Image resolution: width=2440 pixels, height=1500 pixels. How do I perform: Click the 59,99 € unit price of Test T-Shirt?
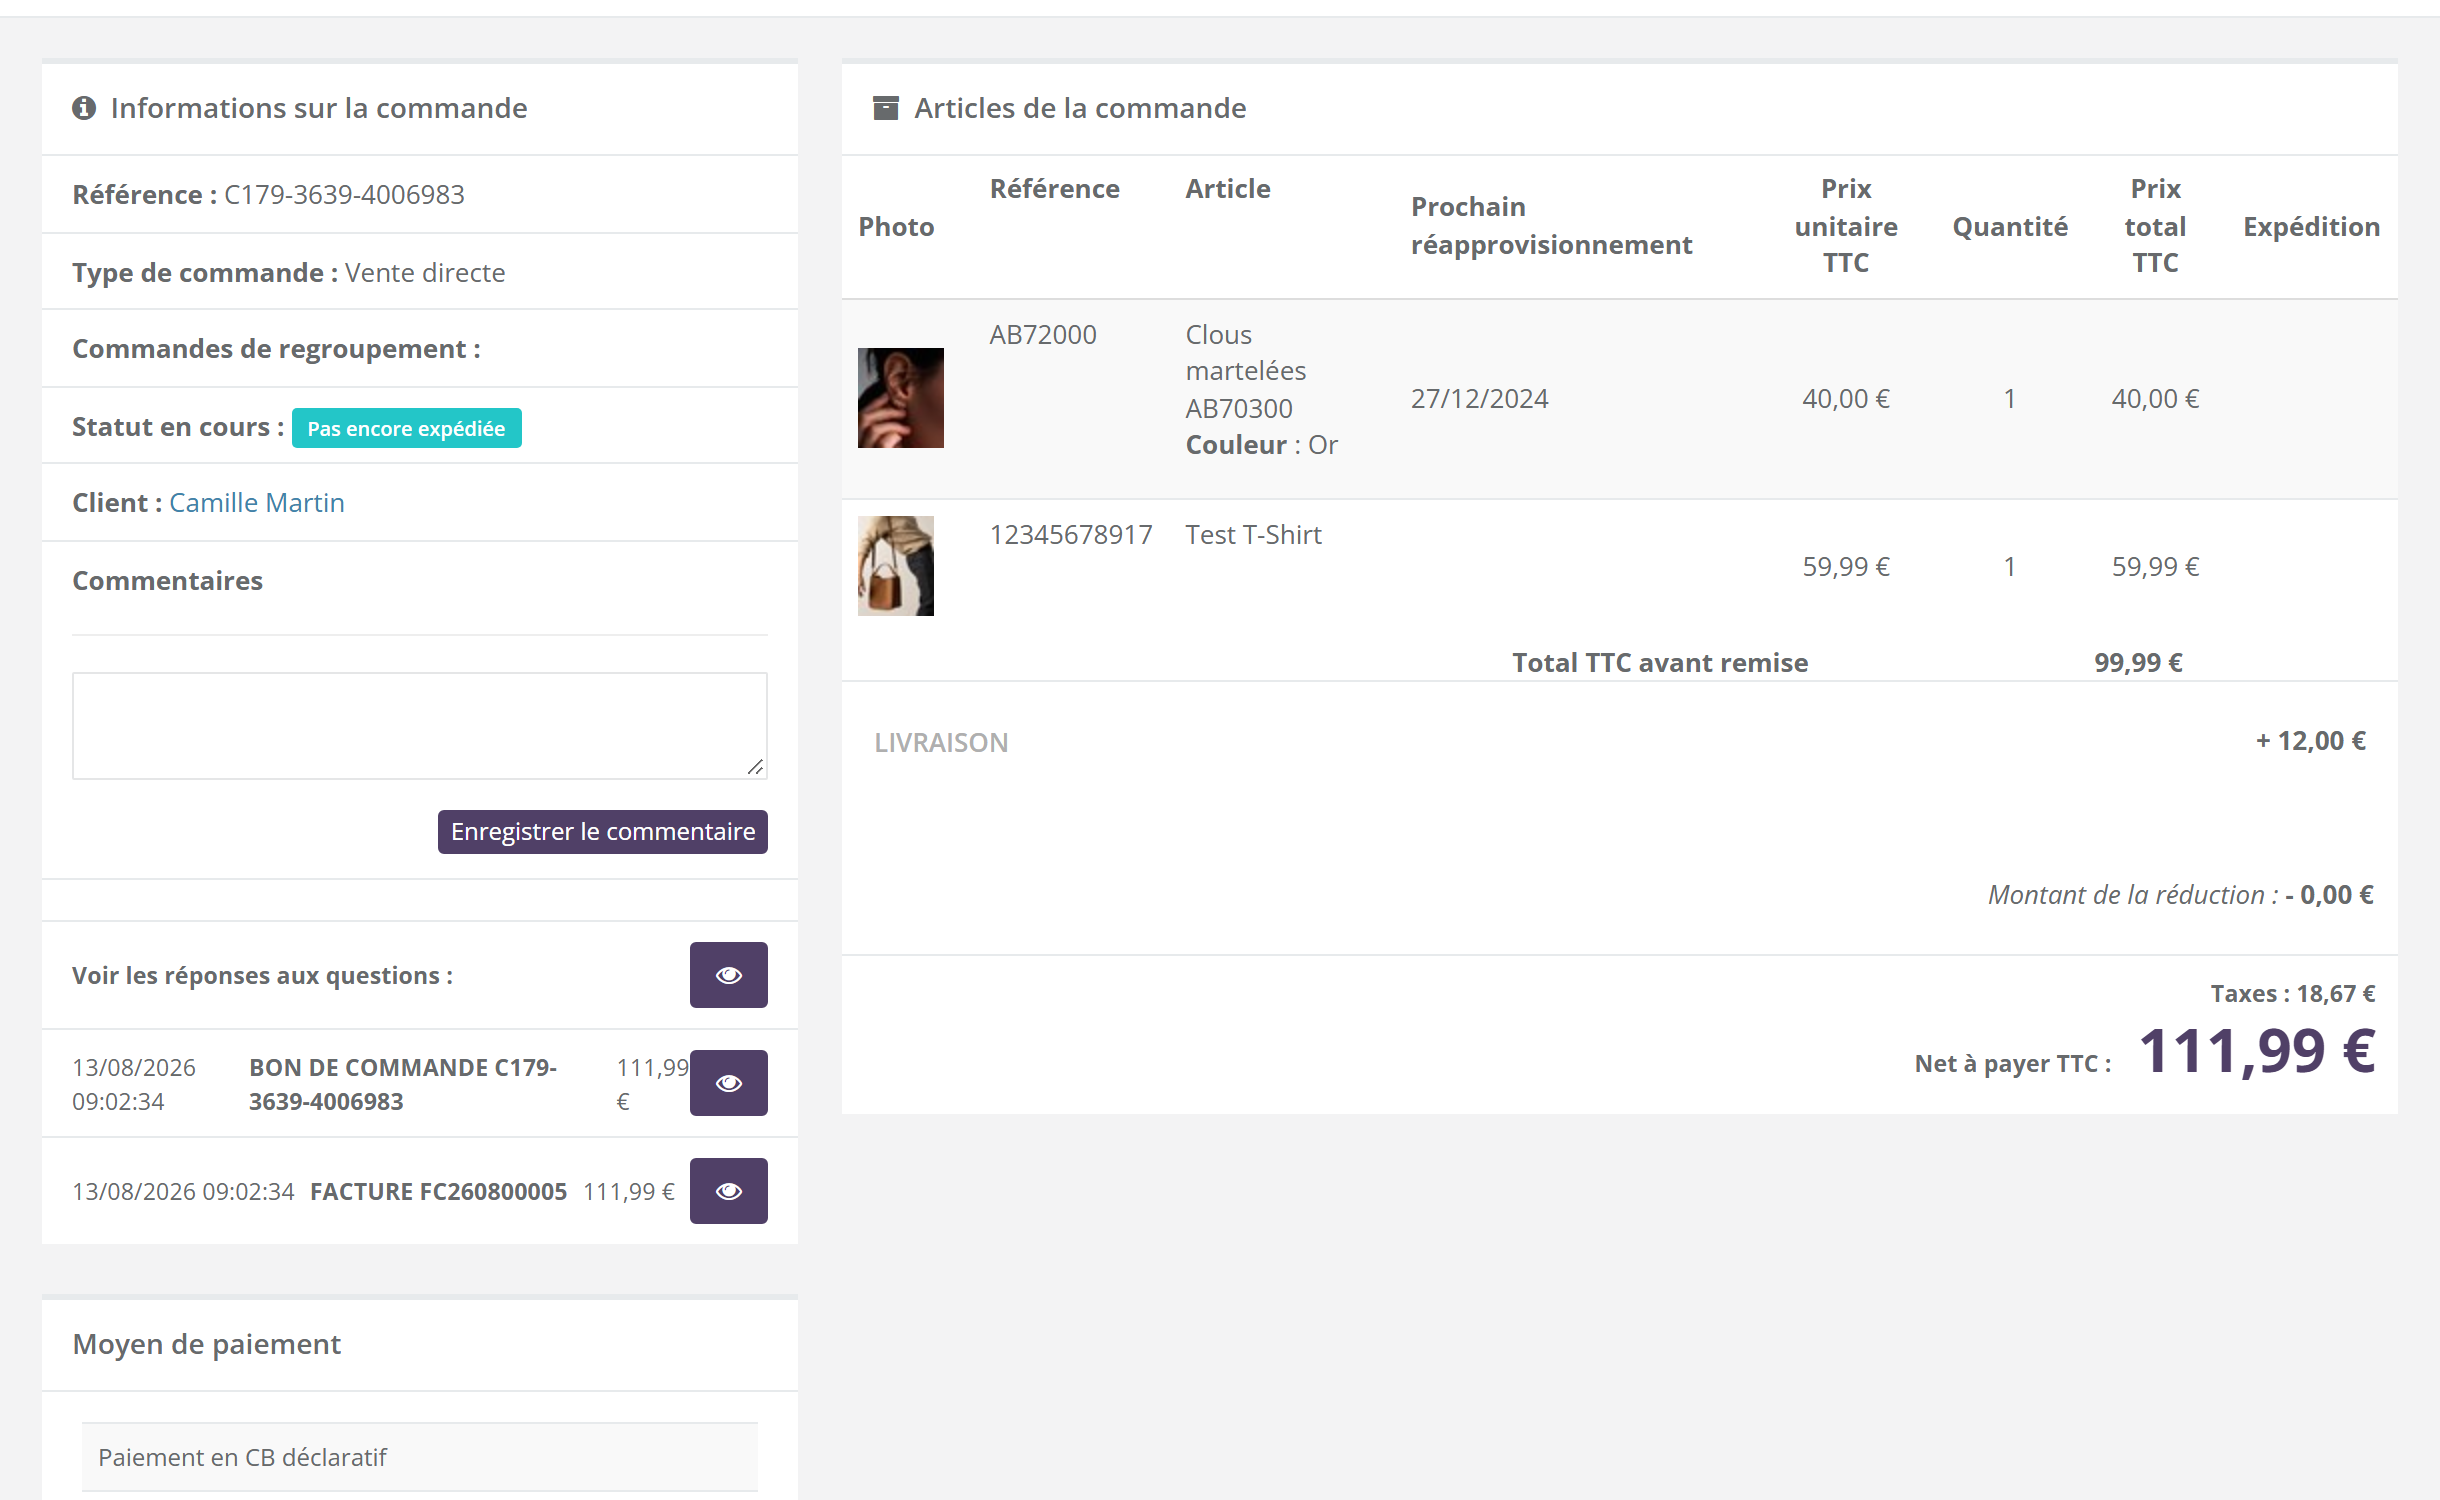click(1846, 567)
